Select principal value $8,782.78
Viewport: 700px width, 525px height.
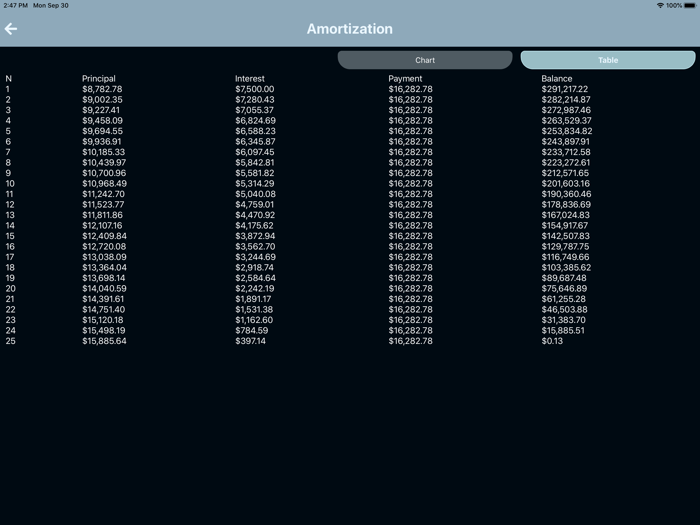[x=102, y=89]
